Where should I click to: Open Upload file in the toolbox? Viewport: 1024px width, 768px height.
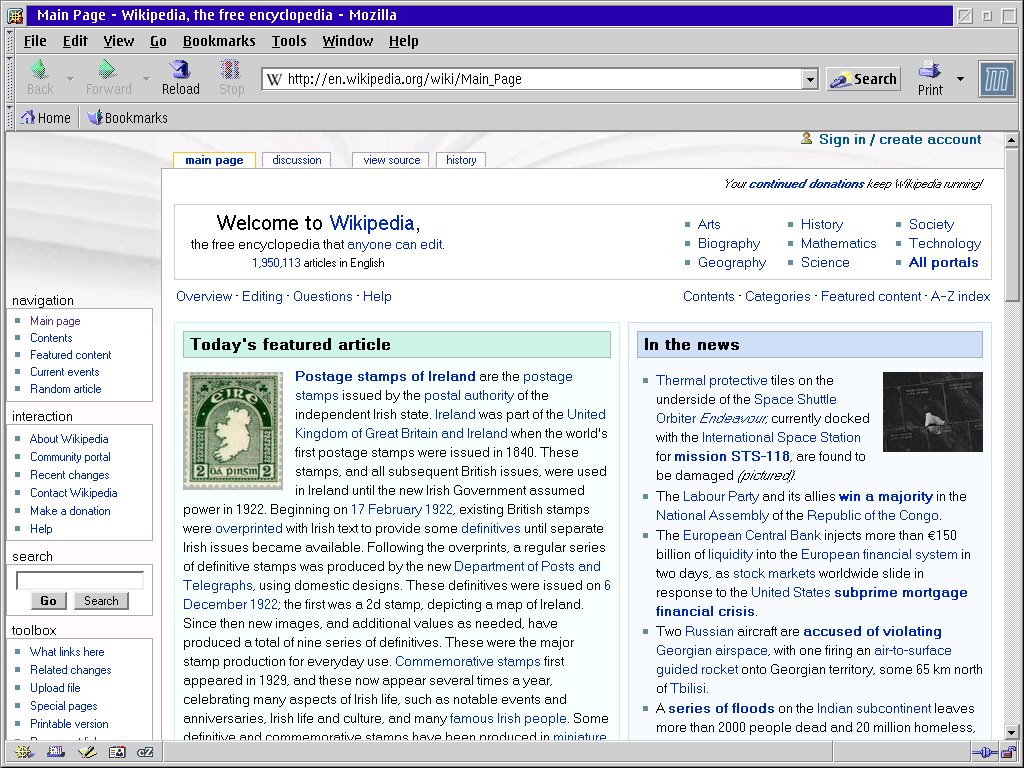(x=55, y=688)
